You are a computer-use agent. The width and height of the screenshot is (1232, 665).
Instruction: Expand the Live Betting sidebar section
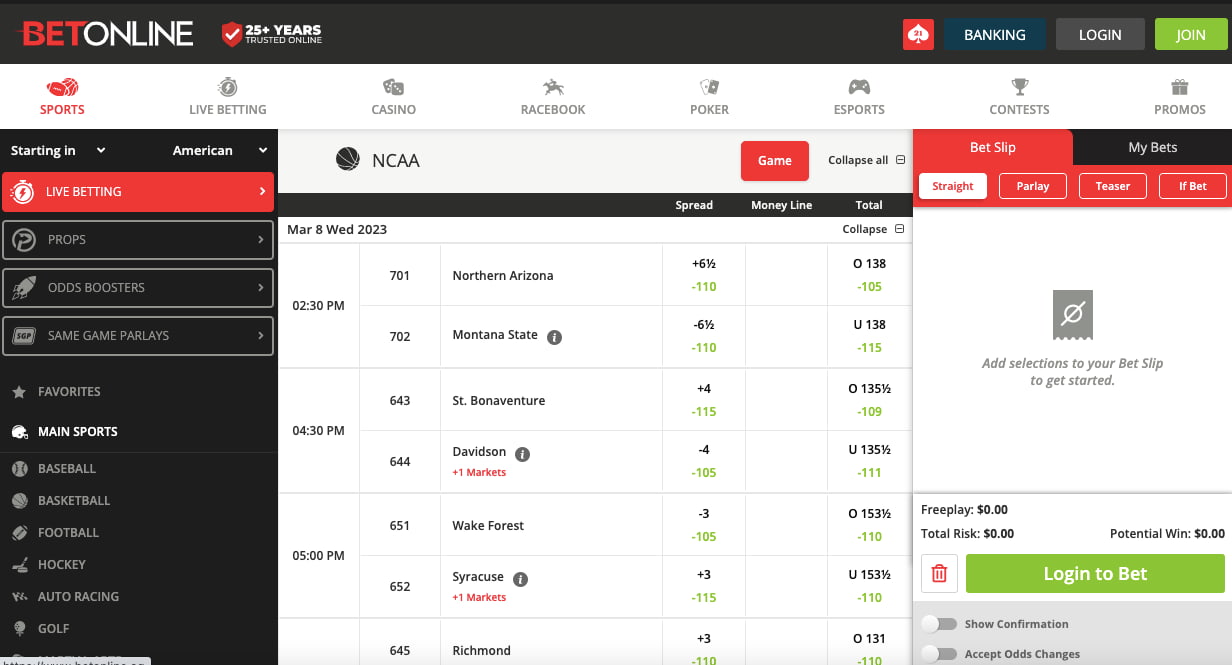(138, 191)
